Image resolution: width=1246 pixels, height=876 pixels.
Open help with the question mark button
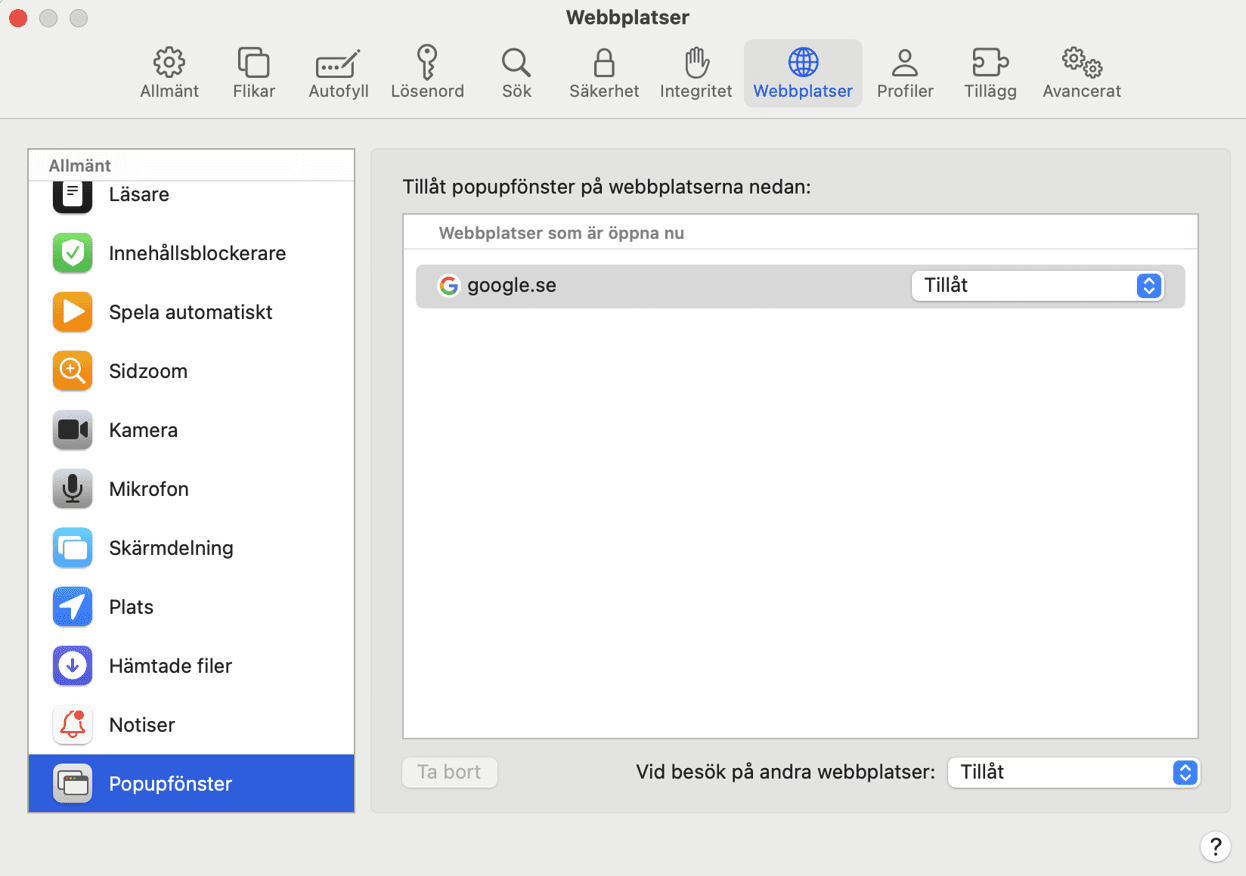(x=1215, y=847)
